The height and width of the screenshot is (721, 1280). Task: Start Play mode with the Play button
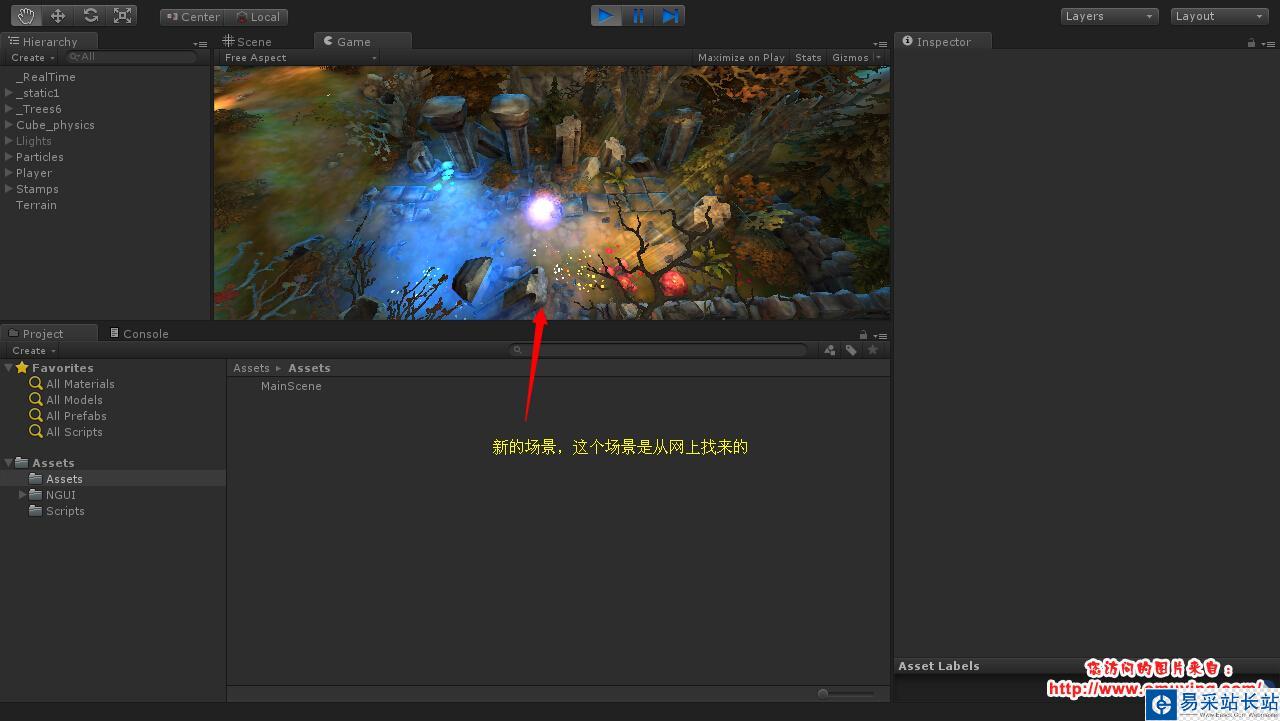[606, 16]
